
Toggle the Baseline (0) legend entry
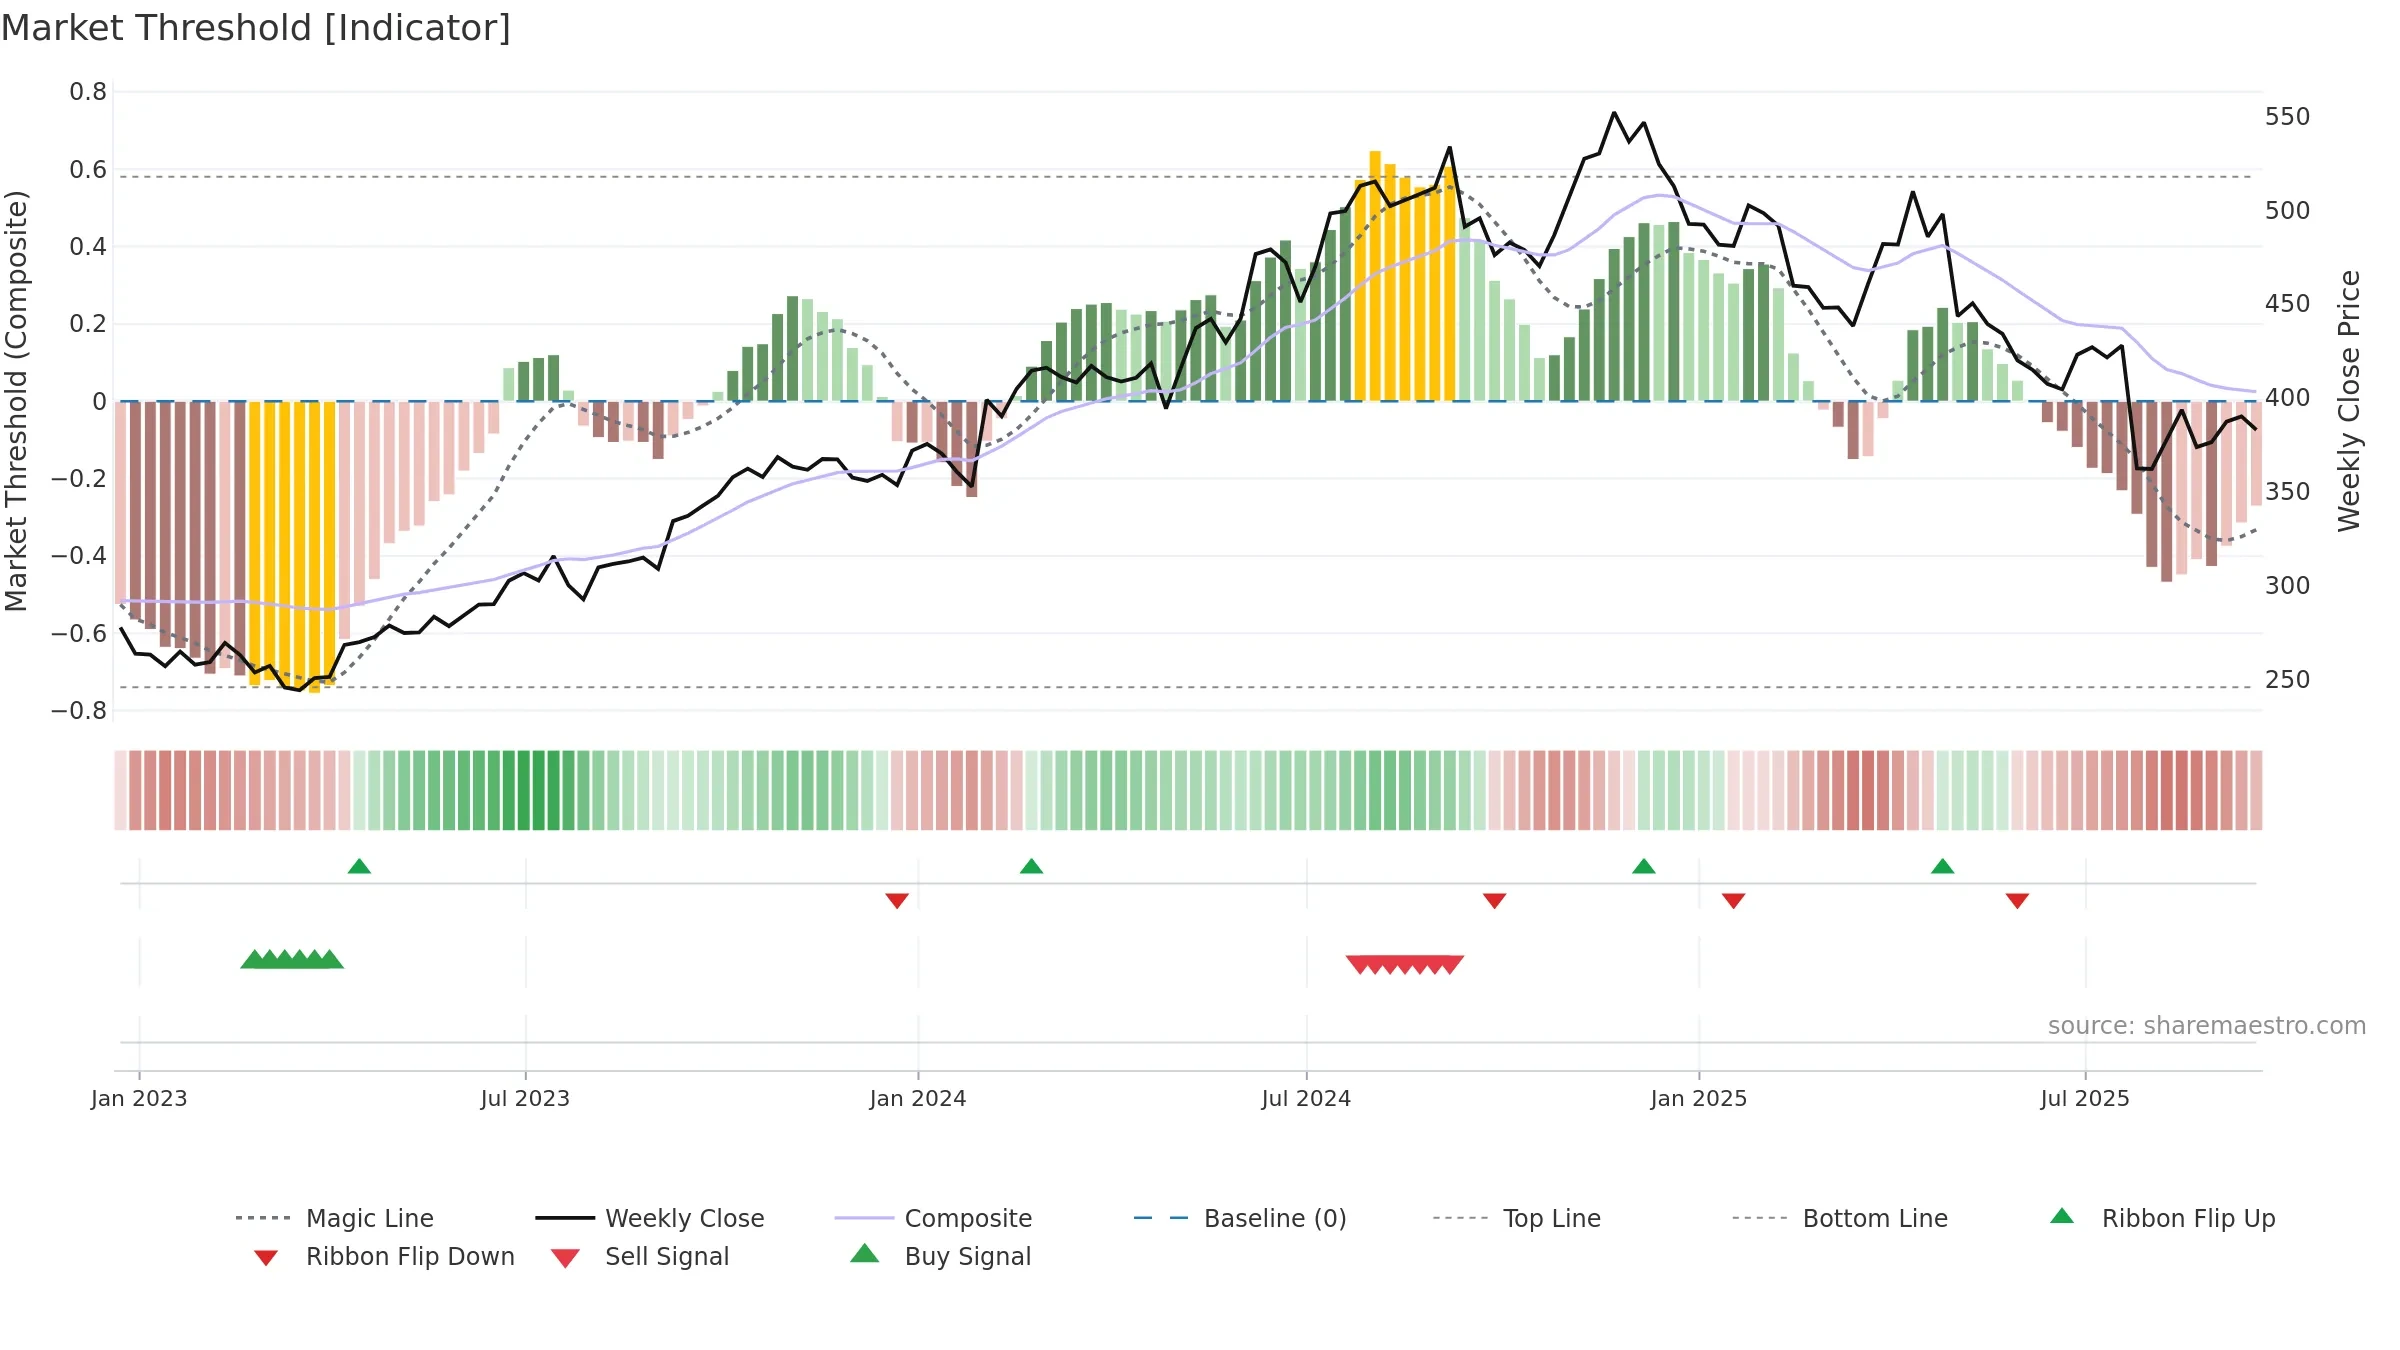1240,1218
